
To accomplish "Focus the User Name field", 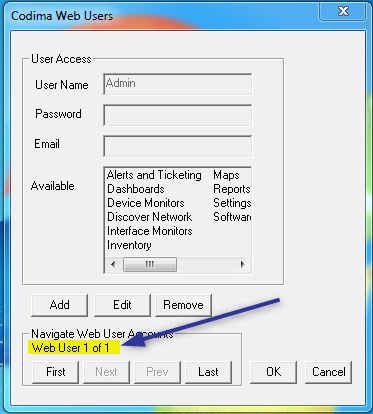I will [178, 84].
